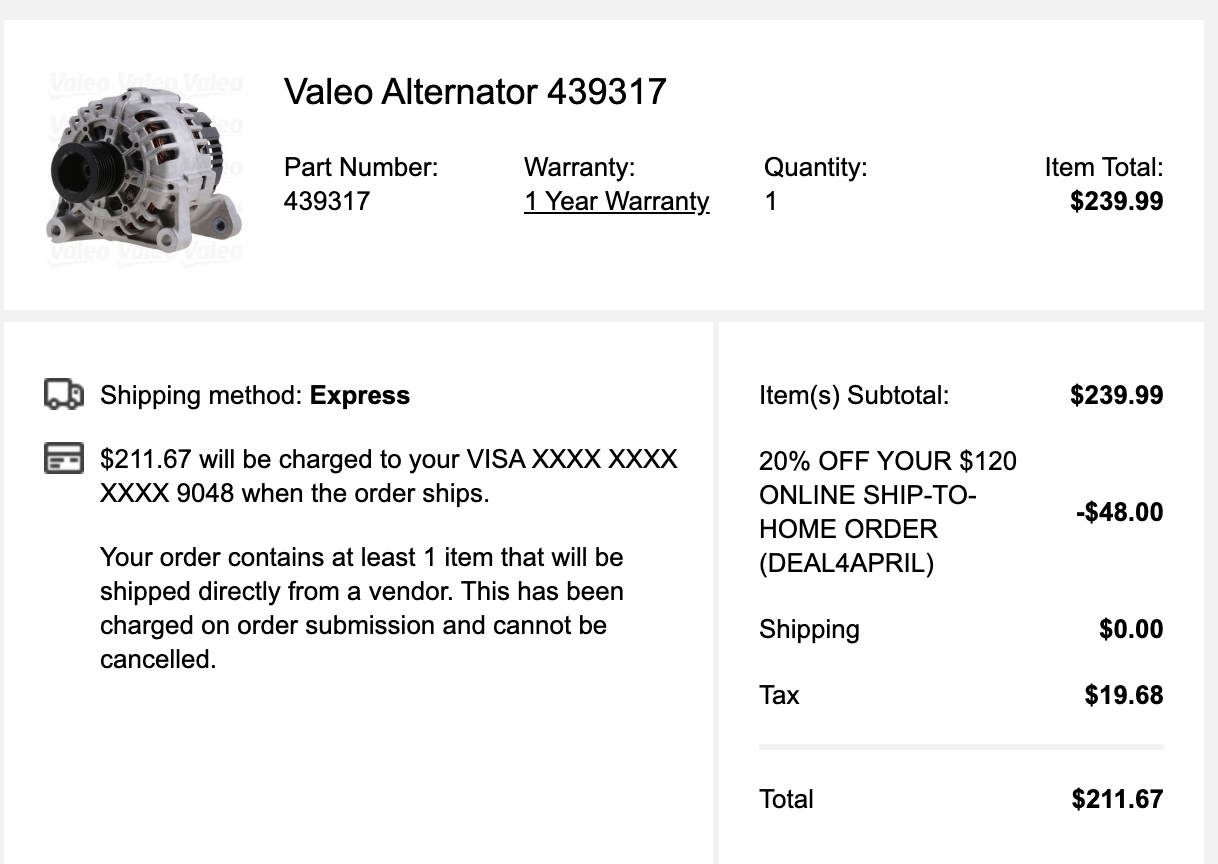
Task: Open the 1 Year Warranty link
Action: tap(616, 201)
